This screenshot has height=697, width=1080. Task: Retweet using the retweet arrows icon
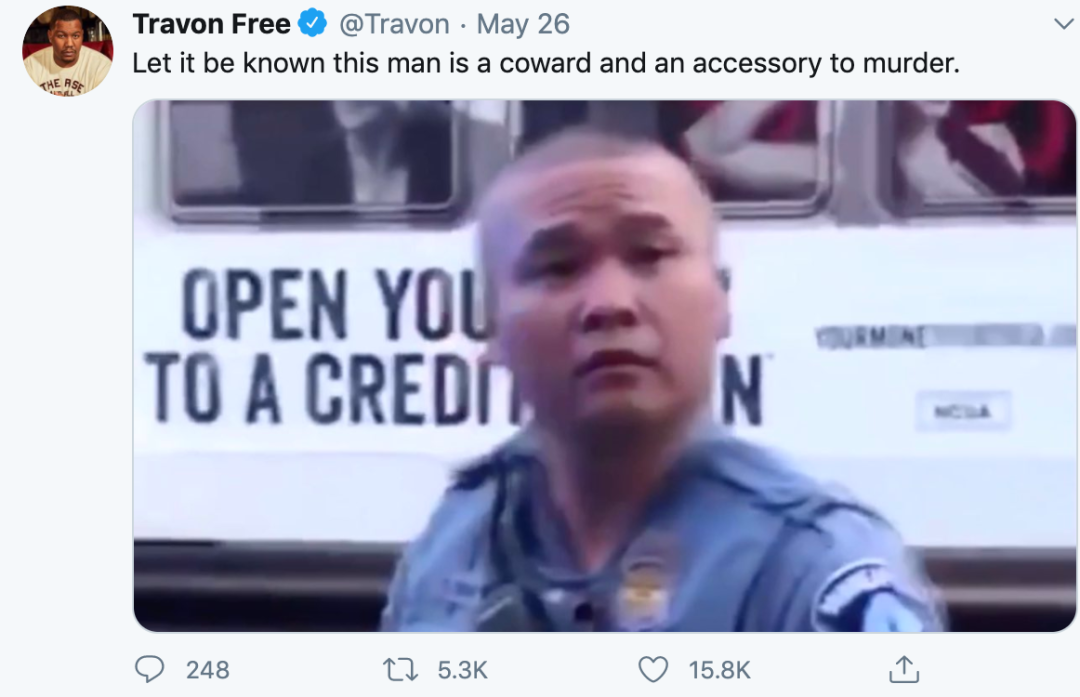tap(400, 669)
